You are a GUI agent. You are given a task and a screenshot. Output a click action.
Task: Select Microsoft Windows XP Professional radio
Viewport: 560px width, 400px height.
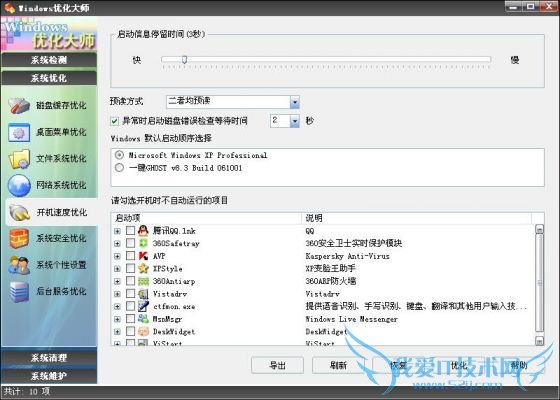(x=119, y=155)
